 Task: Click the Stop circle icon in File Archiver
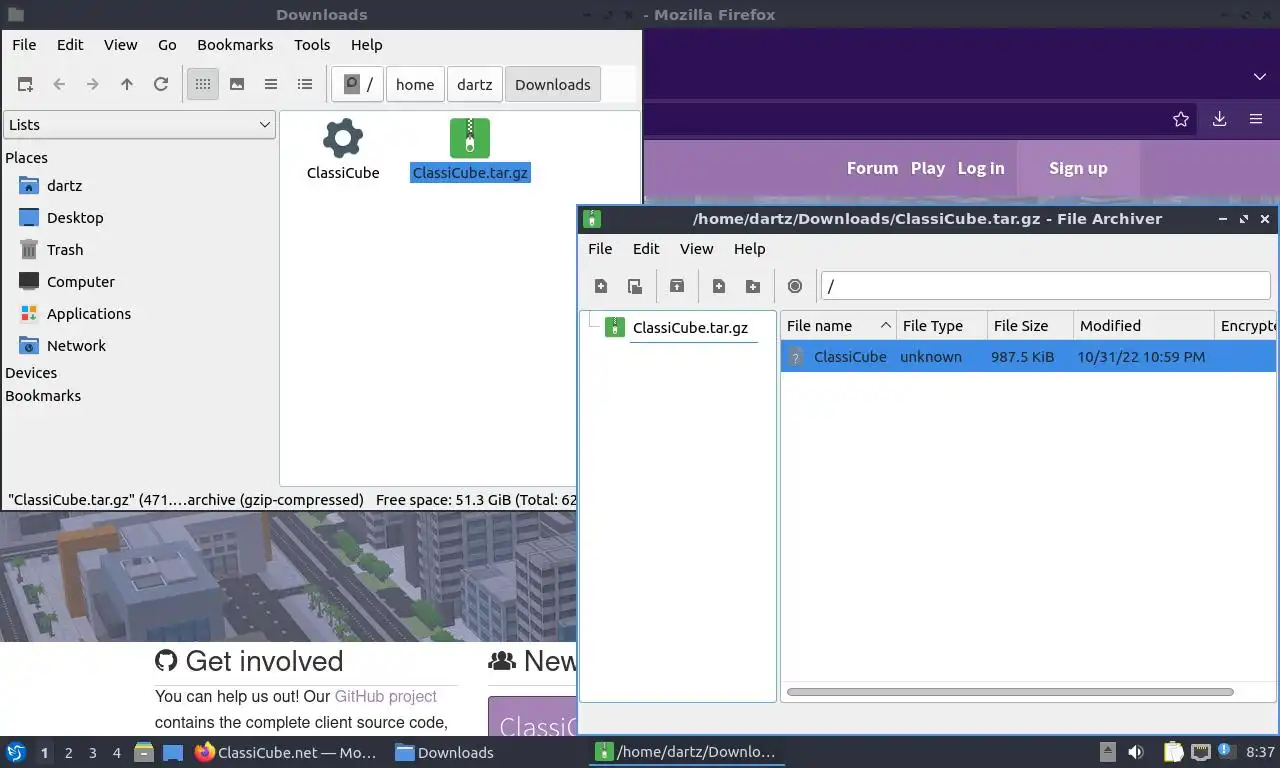click(795, 286)
